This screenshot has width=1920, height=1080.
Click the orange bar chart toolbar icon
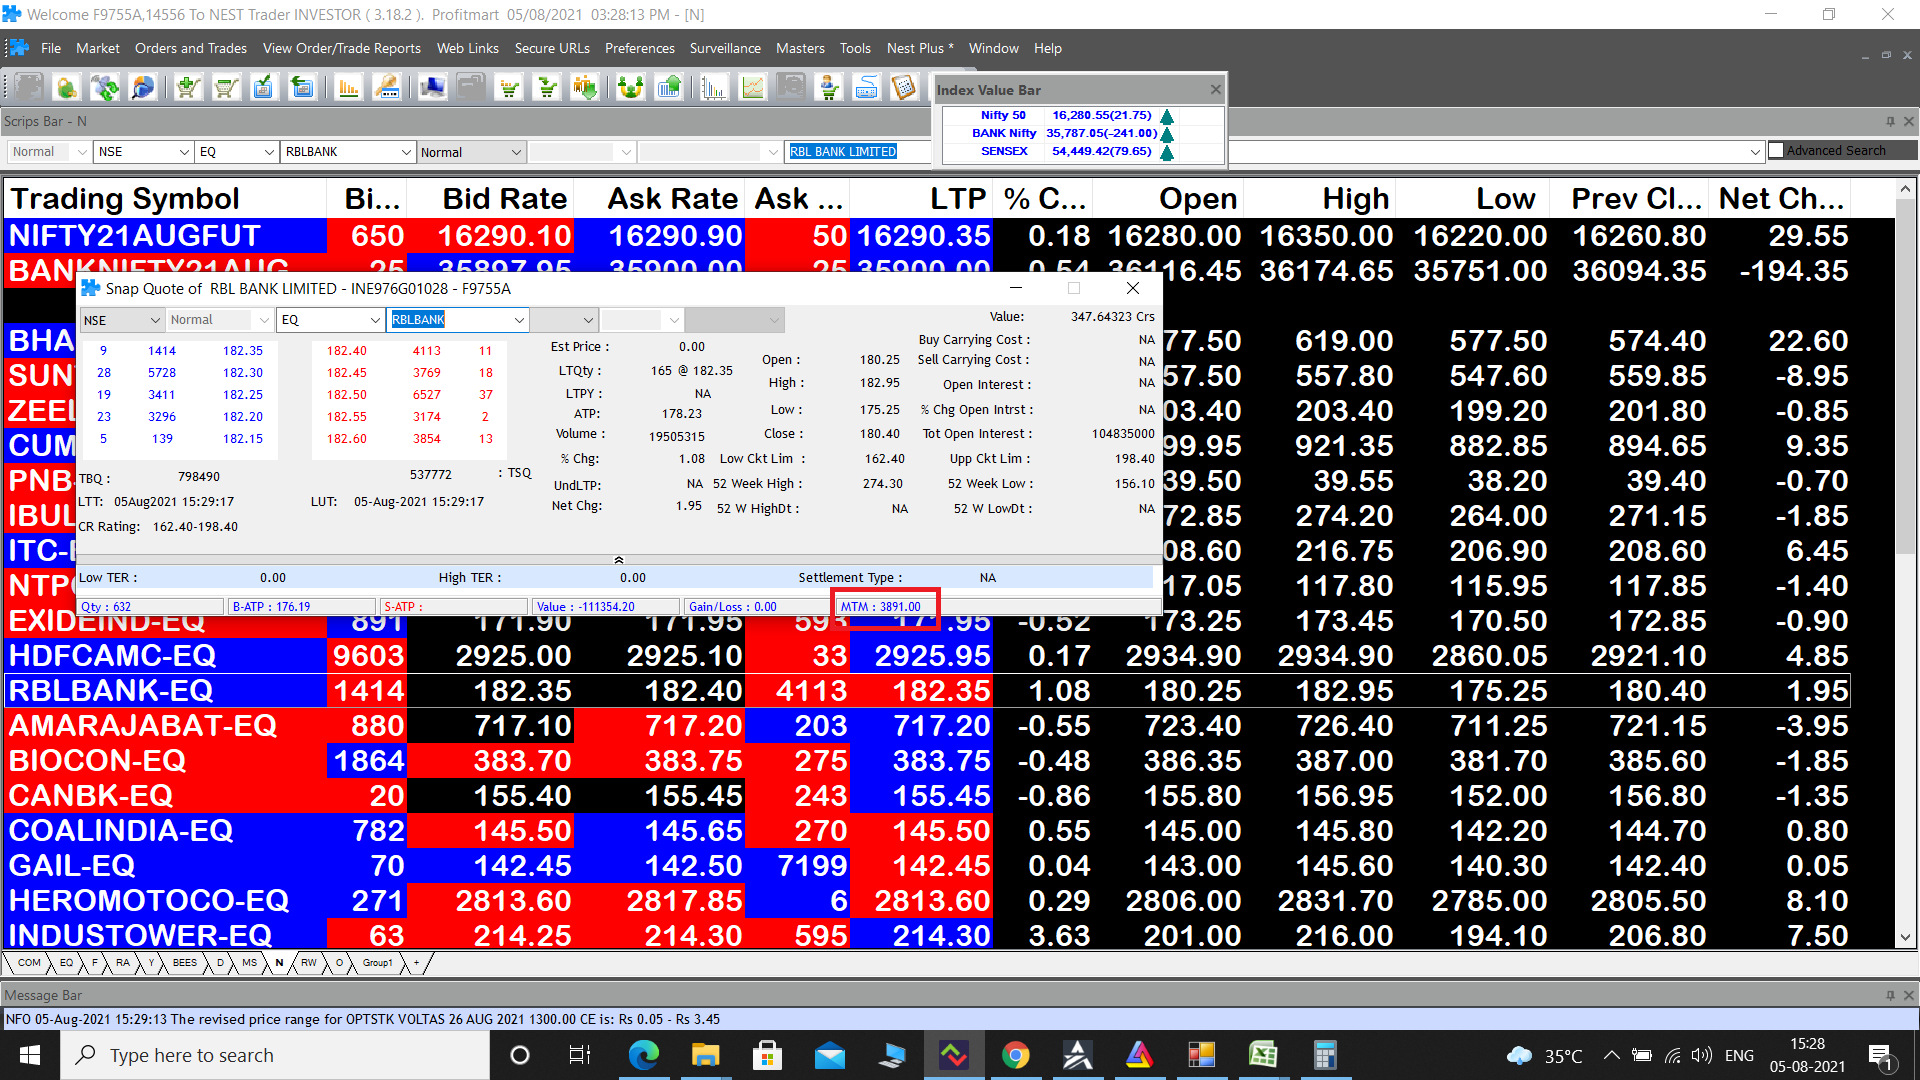coord(348,88)
